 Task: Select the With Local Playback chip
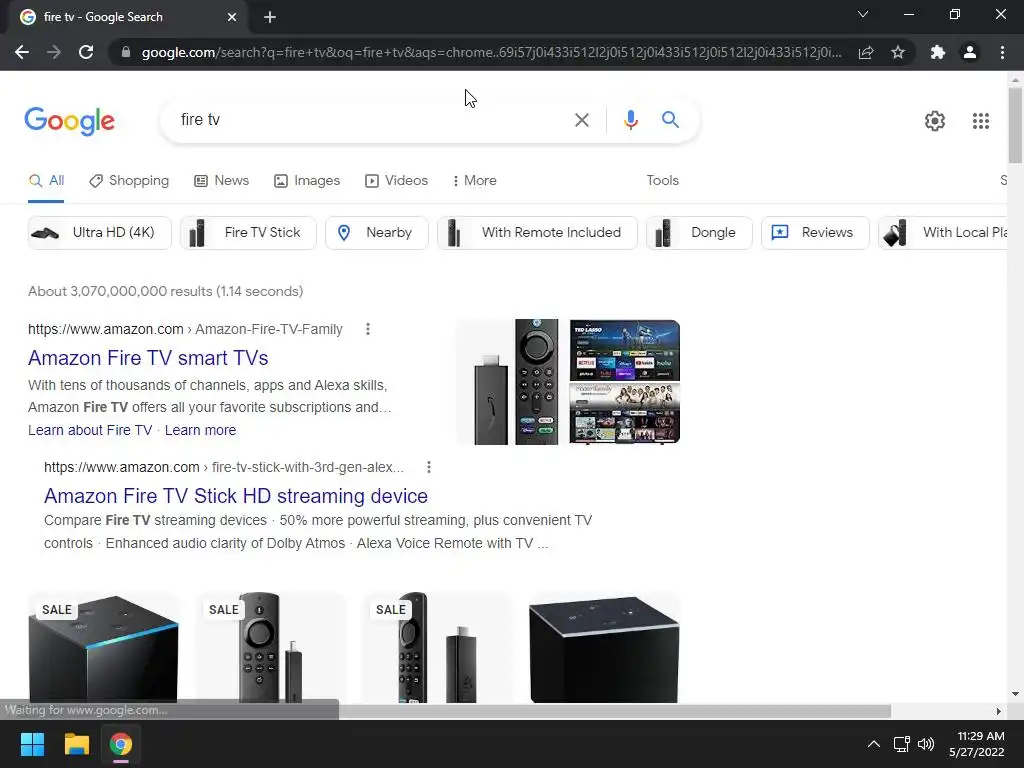943,232
